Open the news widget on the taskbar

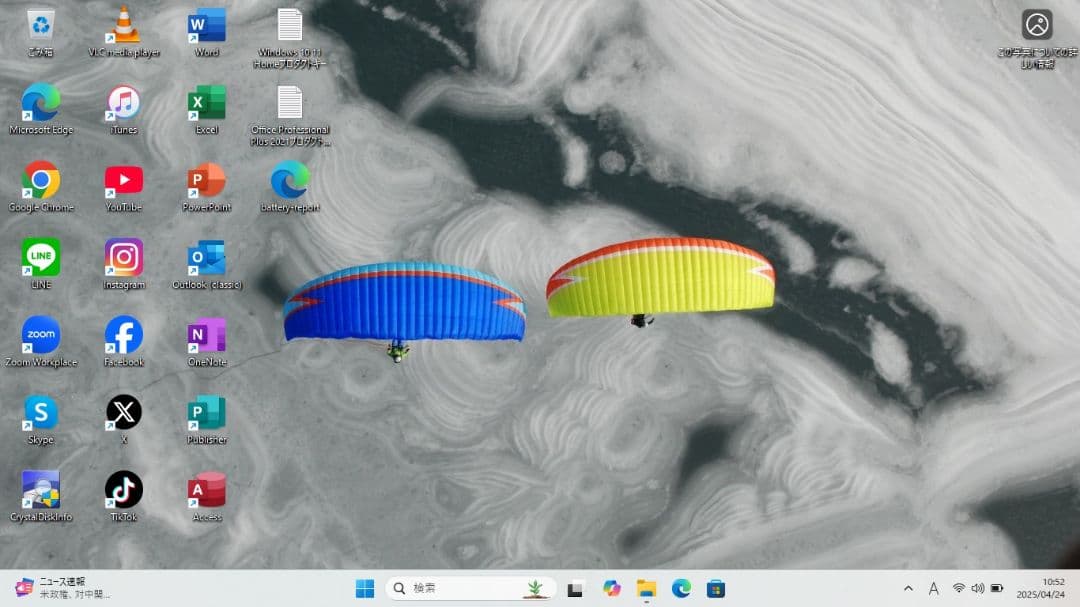[x=60, y=588]
